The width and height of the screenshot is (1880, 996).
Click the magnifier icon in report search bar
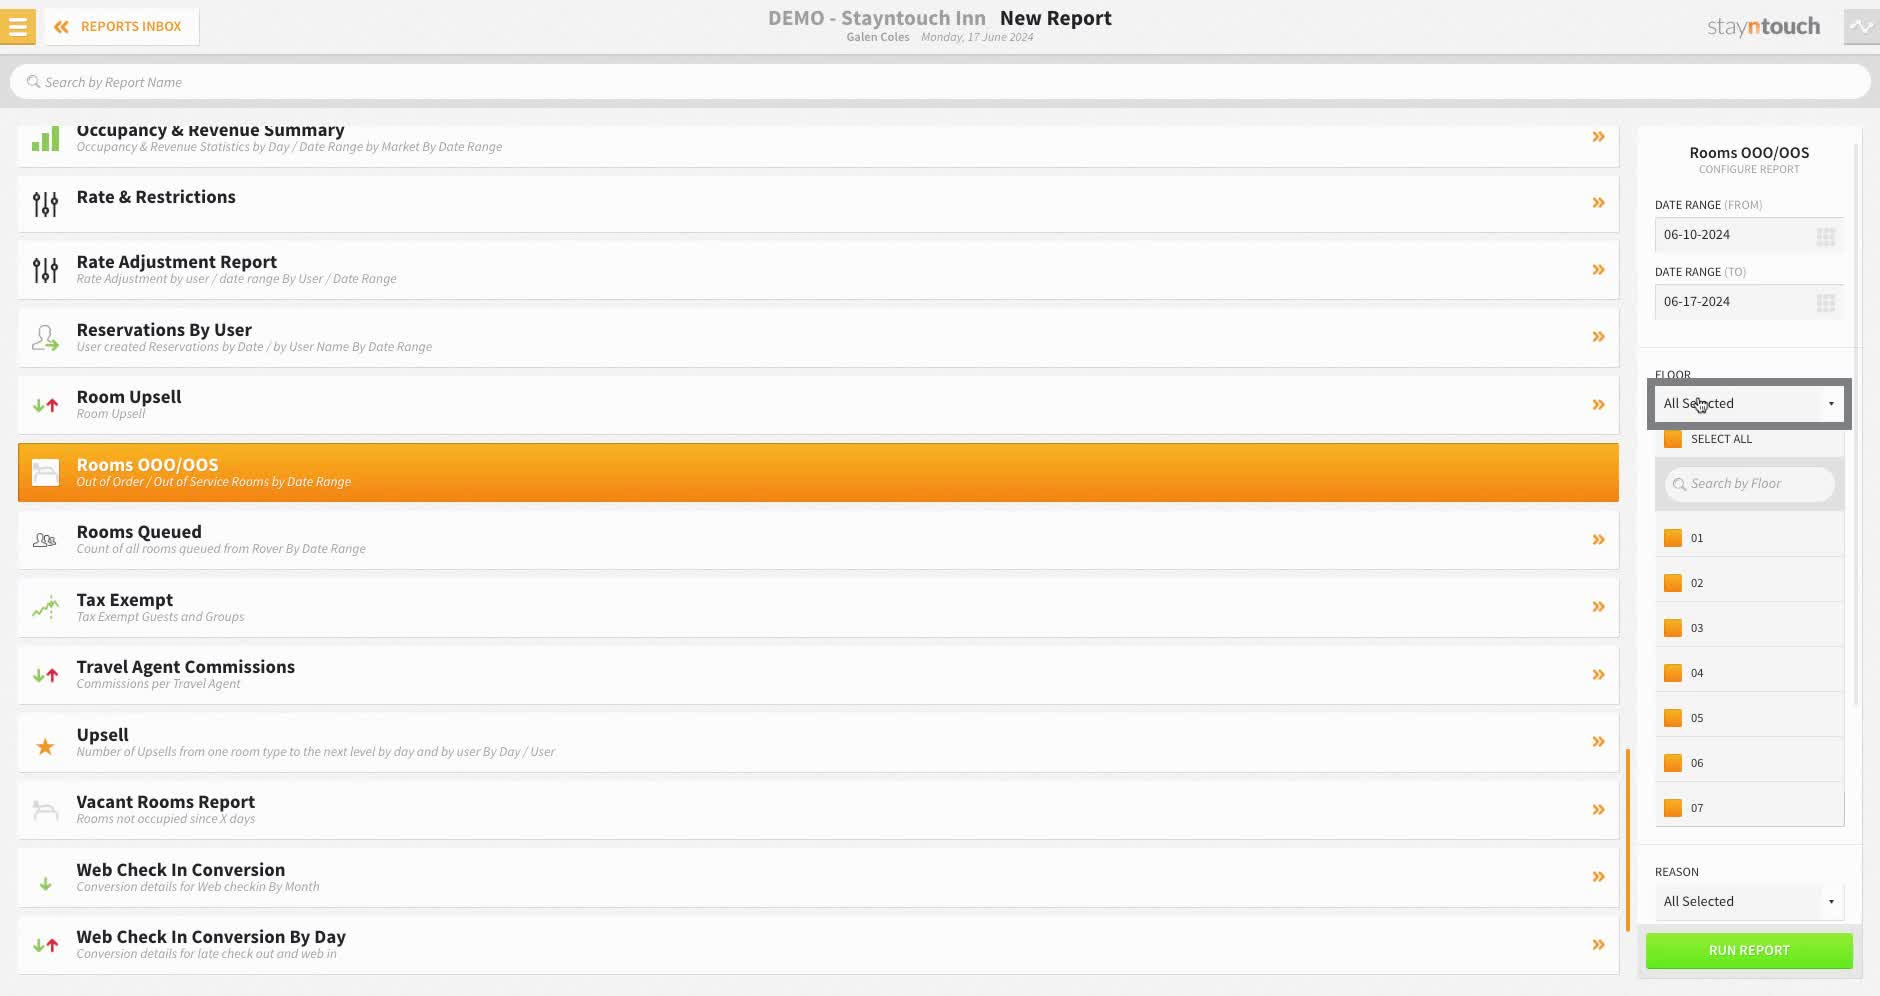click(x=33, y=82)
